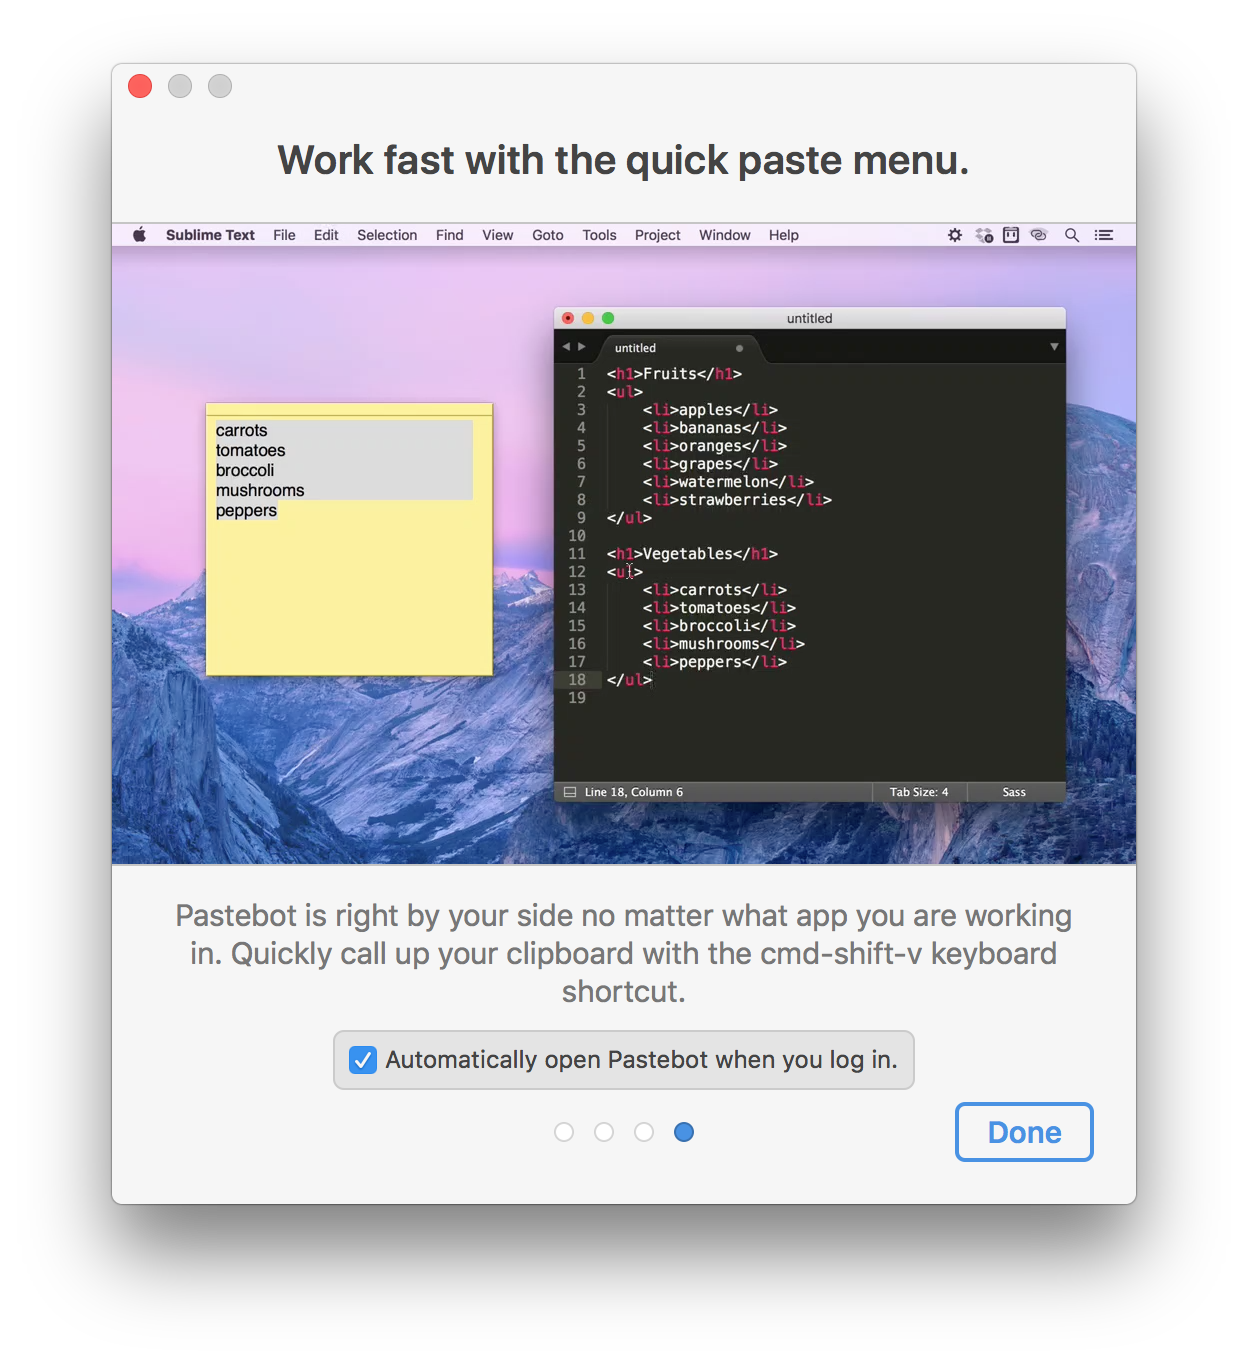Click the left tab-scroll arrow in Sublime
The height and width of the screenshot is (1364, 1248).
pos(566,347)
